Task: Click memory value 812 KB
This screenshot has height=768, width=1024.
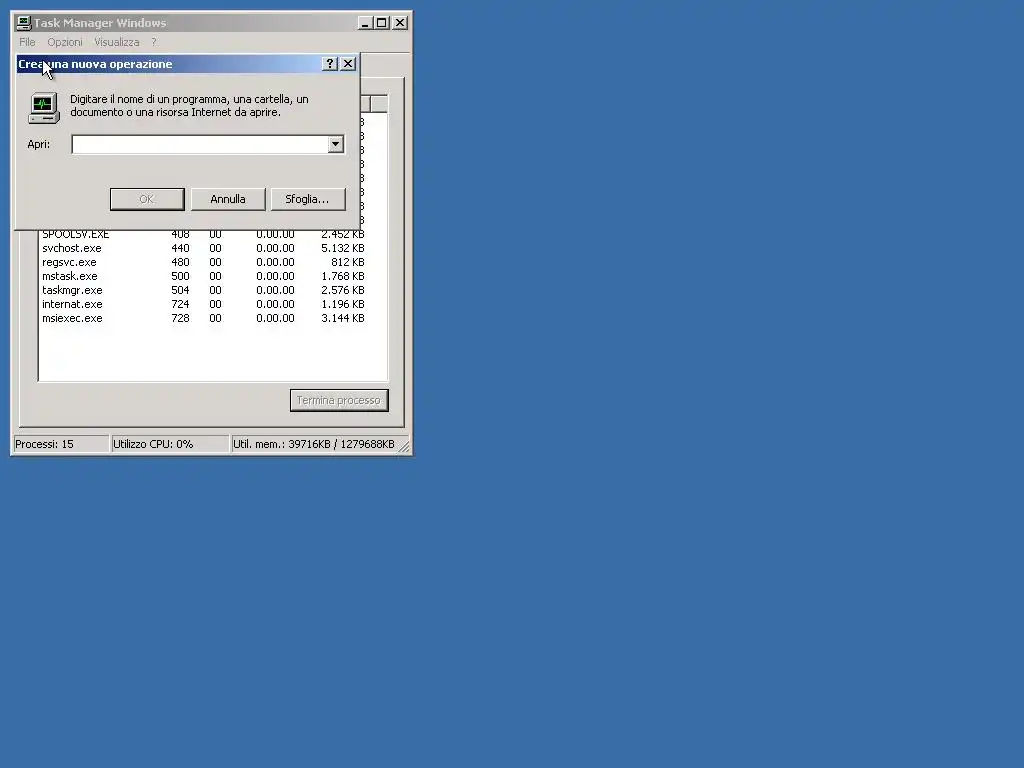Action: coord(347,263)
